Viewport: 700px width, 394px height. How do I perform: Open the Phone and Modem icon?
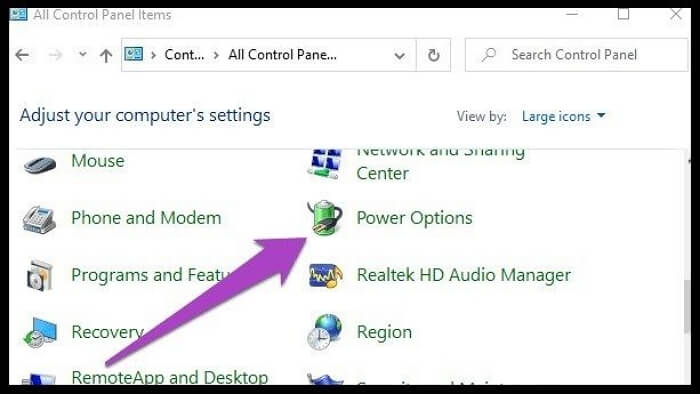(39, 220)
